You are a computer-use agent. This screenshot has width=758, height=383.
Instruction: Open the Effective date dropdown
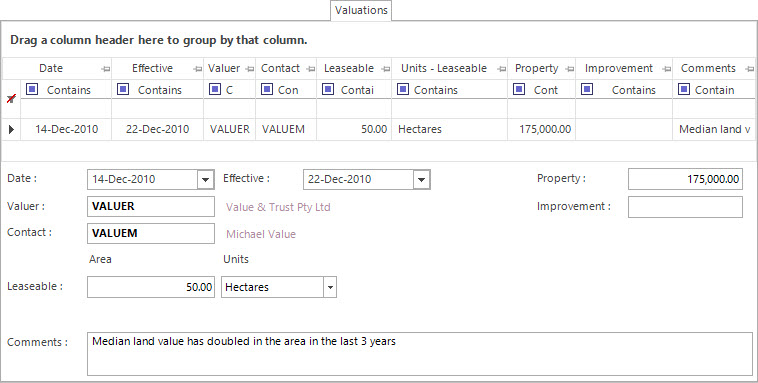(422, 179)
